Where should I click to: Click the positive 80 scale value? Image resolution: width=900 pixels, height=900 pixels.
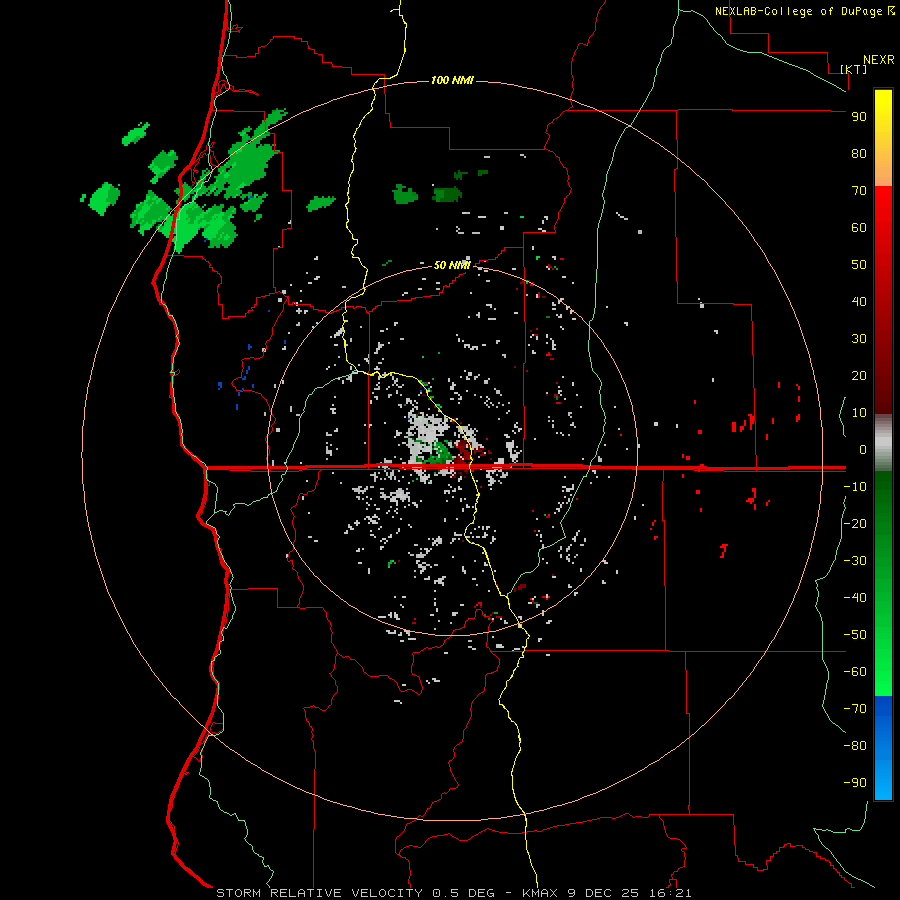point(859,154)
